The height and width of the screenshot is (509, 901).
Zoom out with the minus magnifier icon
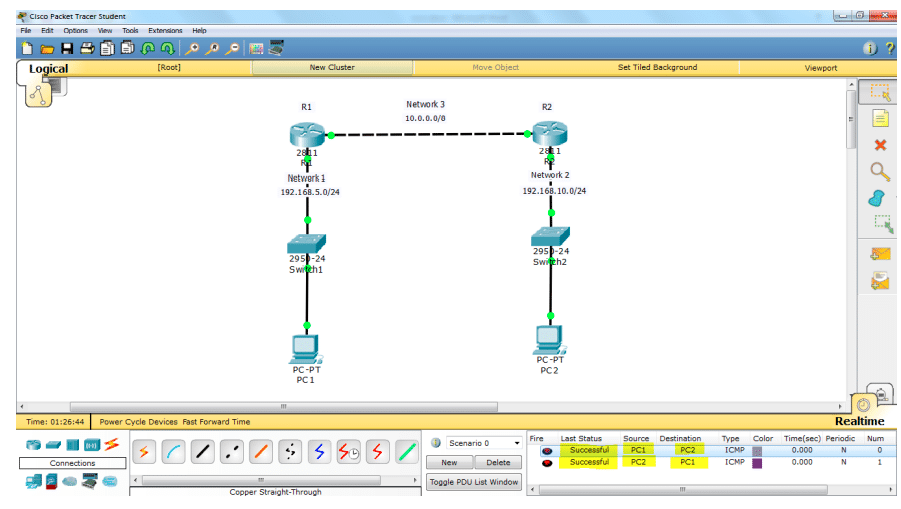coord(232,48)
